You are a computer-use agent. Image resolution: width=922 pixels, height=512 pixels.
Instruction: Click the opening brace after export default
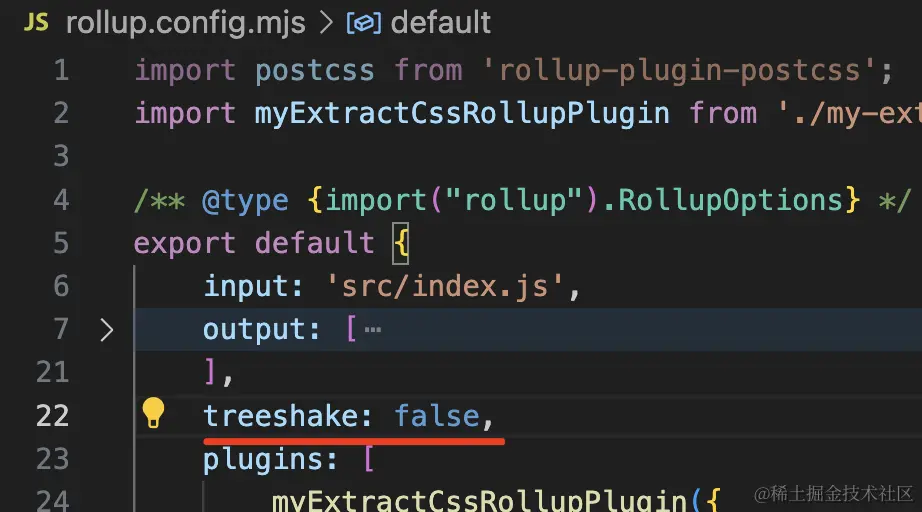[x=401, y=243]
